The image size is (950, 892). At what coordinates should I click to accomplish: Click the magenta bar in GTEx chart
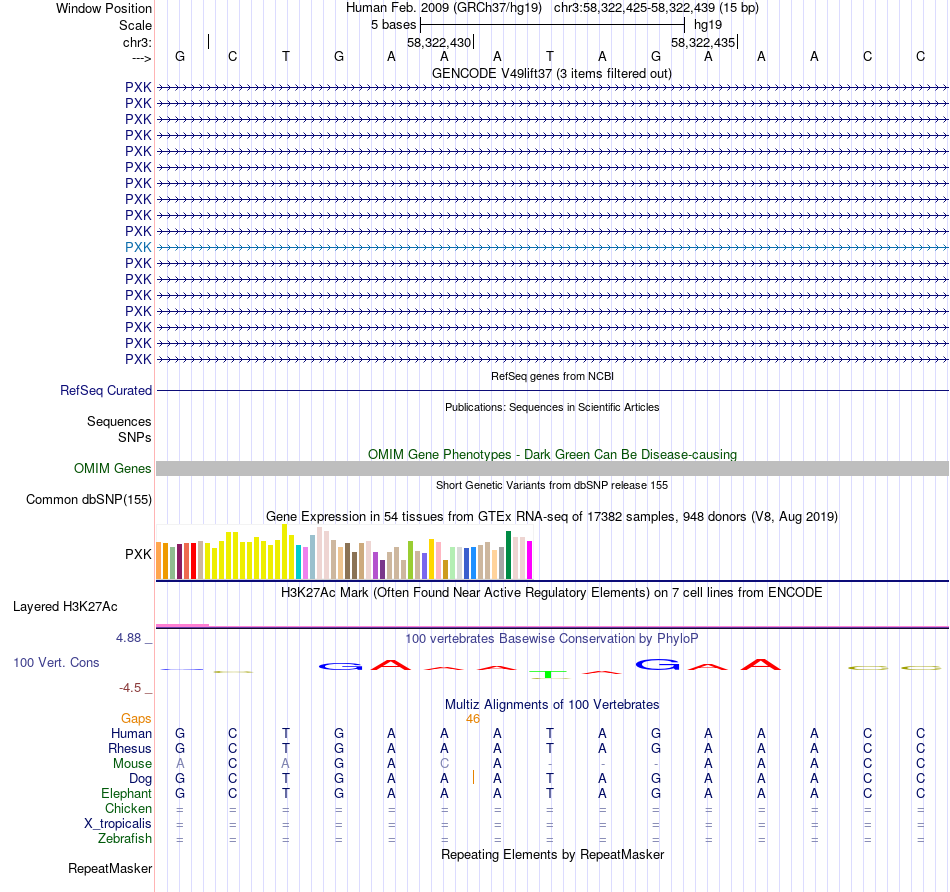[530, 560]
